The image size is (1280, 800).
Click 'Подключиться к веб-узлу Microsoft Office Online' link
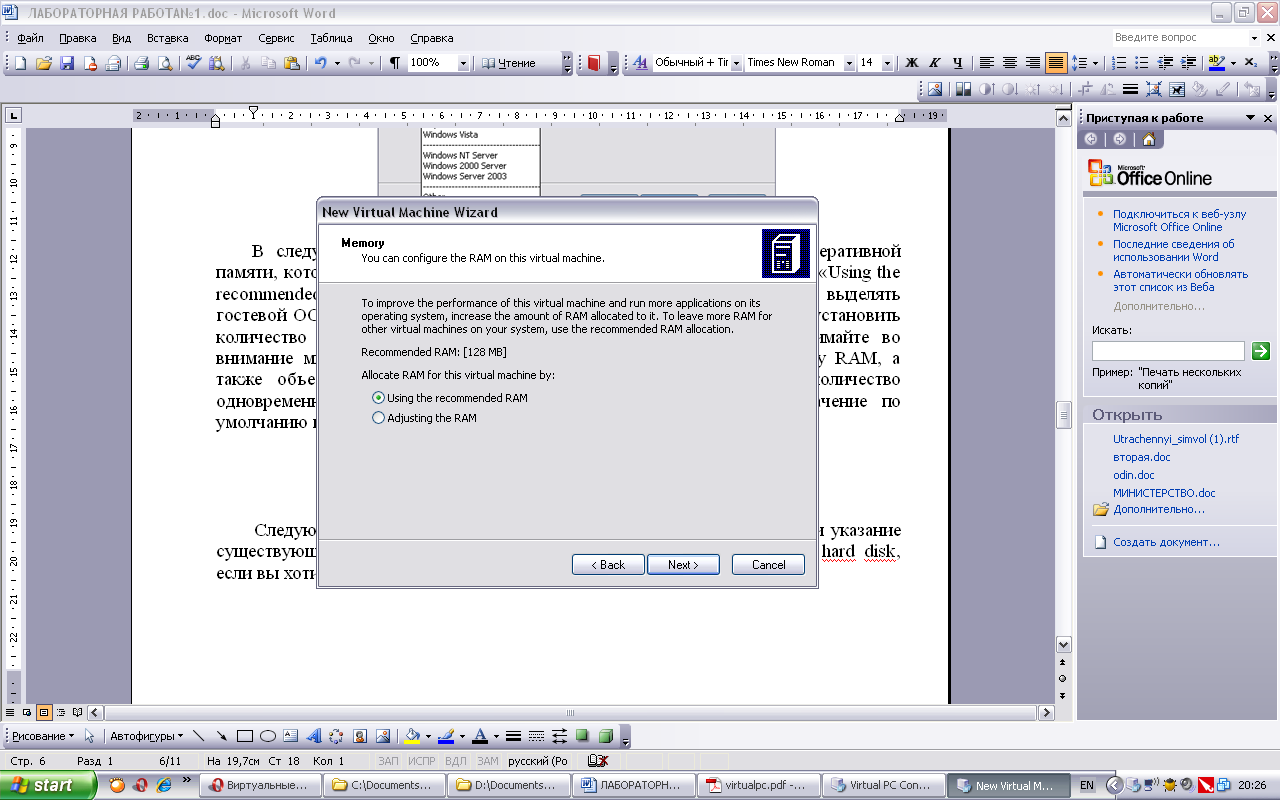pos(1180,220)
